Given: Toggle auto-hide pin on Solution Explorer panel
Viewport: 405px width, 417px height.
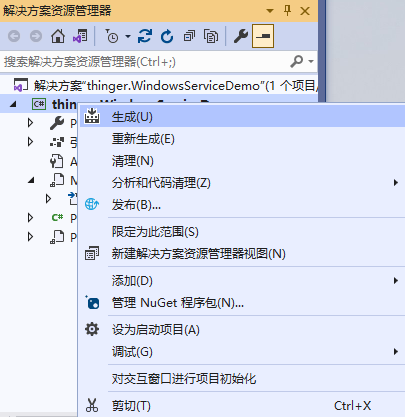Looking at the screenshot, I should (287, 11).
